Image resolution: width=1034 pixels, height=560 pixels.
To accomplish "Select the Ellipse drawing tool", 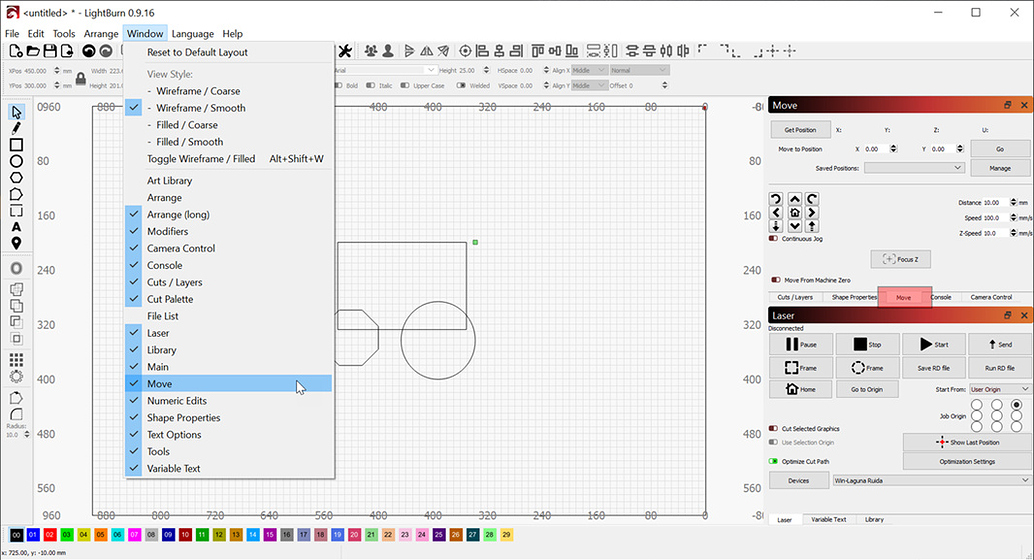I will pyautogui.click(x=16, y=161).
